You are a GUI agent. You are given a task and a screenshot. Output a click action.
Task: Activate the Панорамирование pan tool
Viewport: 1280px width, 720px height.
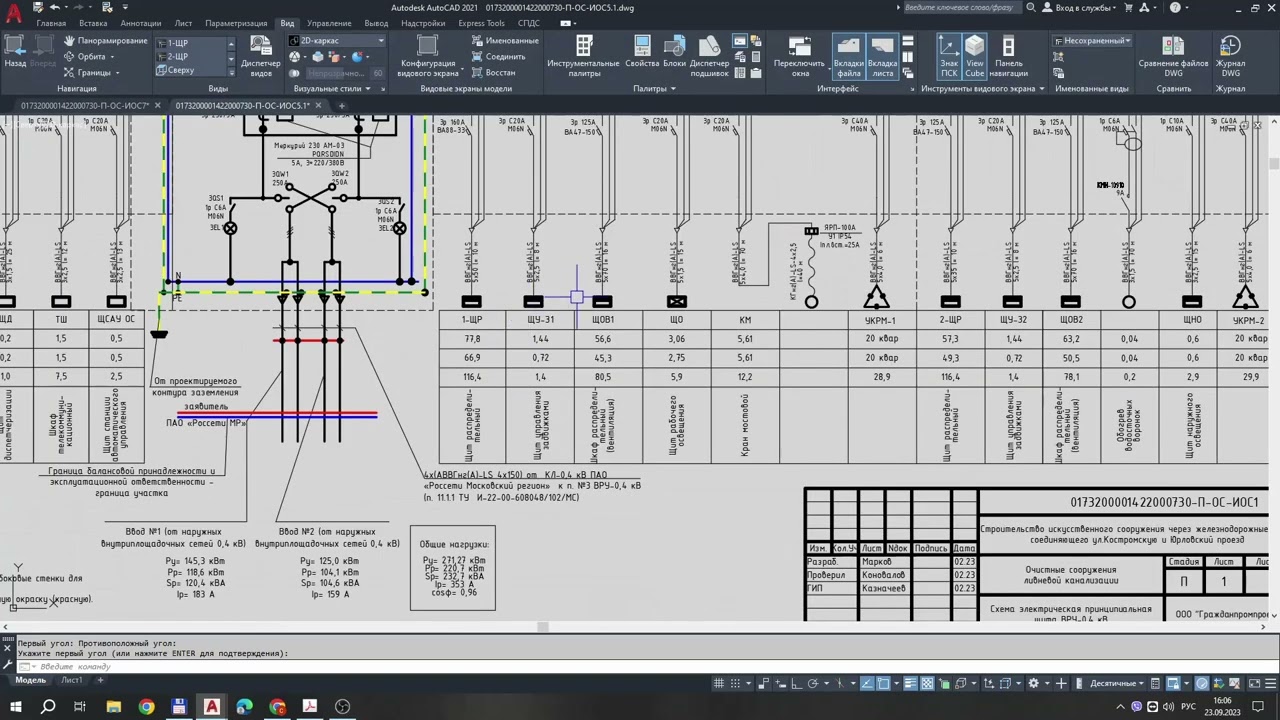105,41
